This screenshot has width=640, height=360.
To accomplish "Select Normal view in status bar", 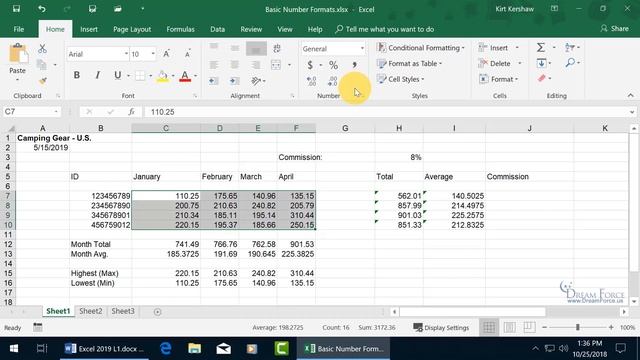I will tap(489, 327).
